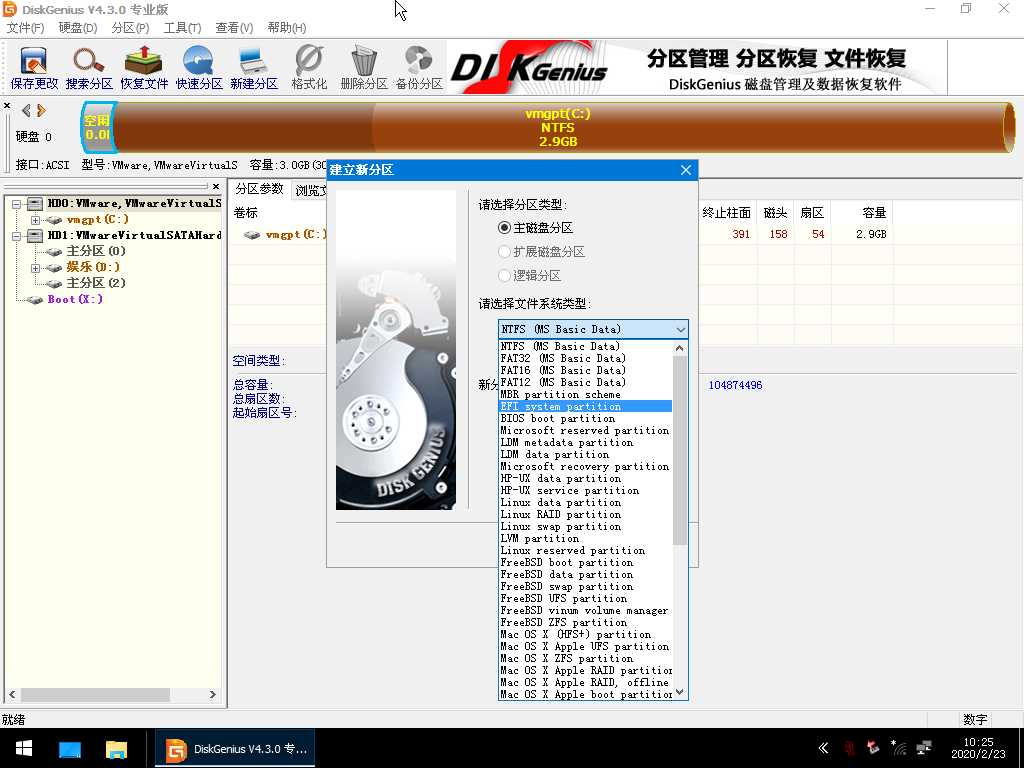Screen dimensions: 1024x768
Task: Open the Windows Start menu
Action: pyautogui.click(x=24, y=748)
